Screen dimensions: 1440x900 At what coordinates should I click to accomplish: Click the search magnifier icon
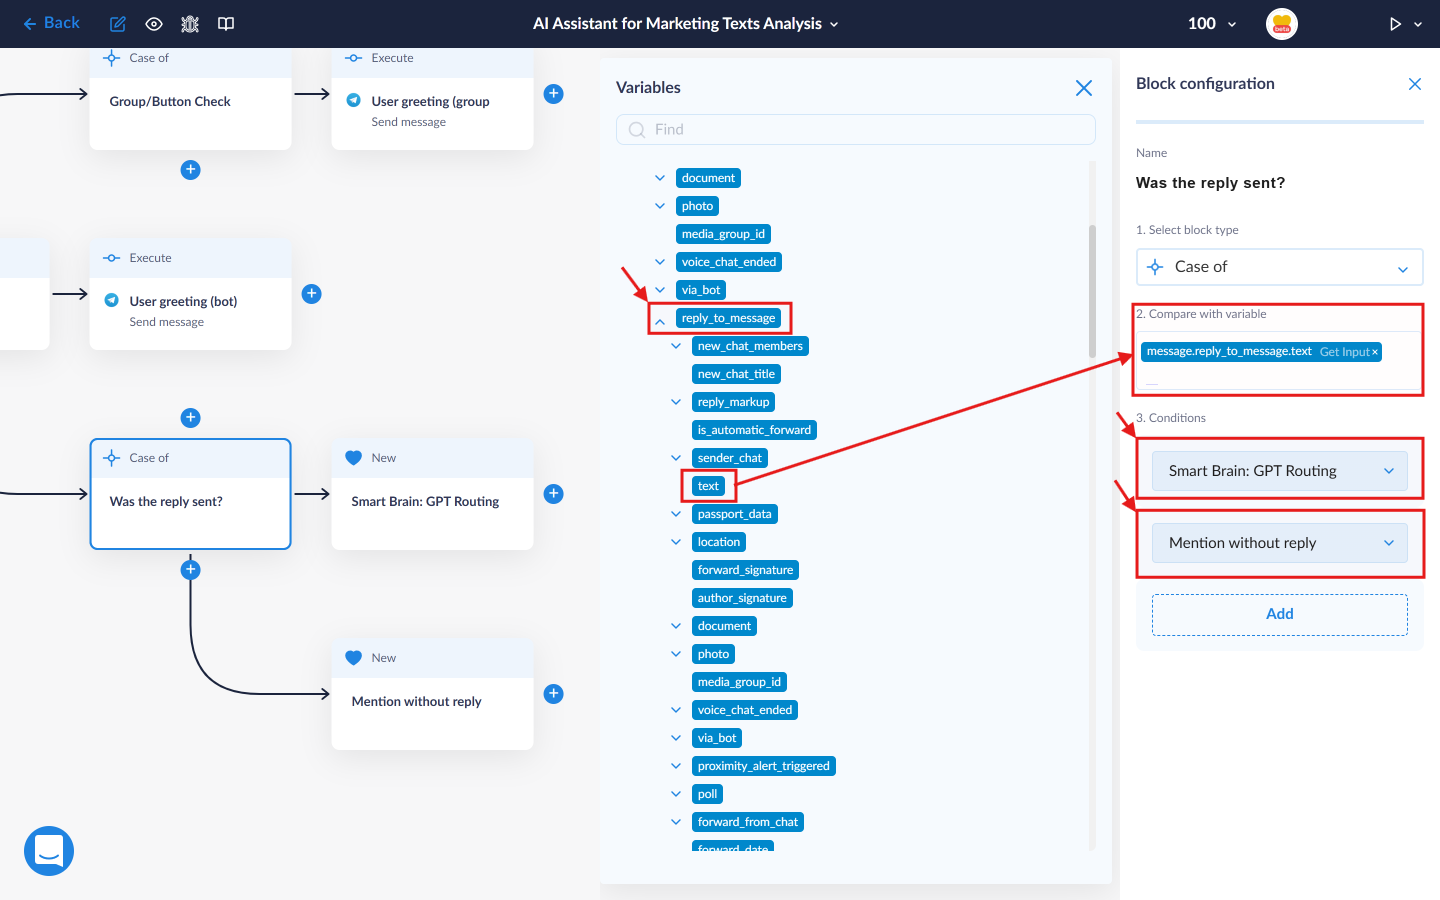[x=637, y=130]
